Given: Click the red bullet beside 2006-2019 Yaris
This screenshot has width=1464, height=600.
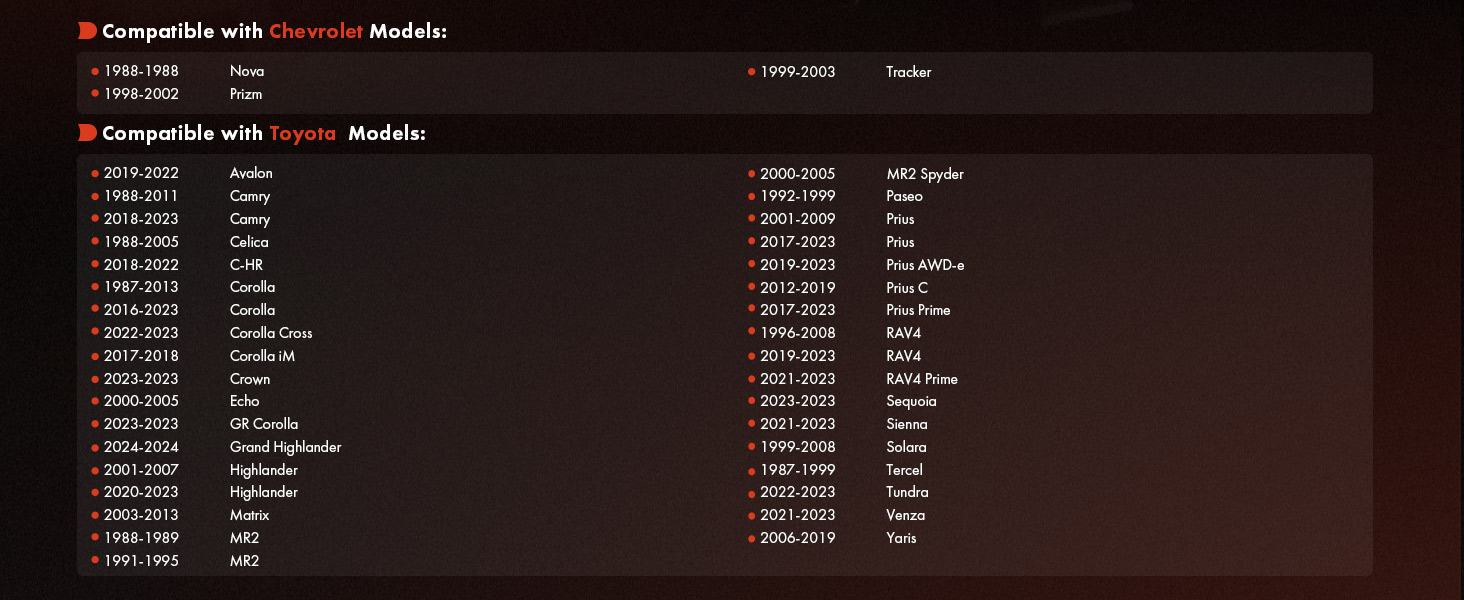Looking at the screenshot, I should (x=752, y=539).
